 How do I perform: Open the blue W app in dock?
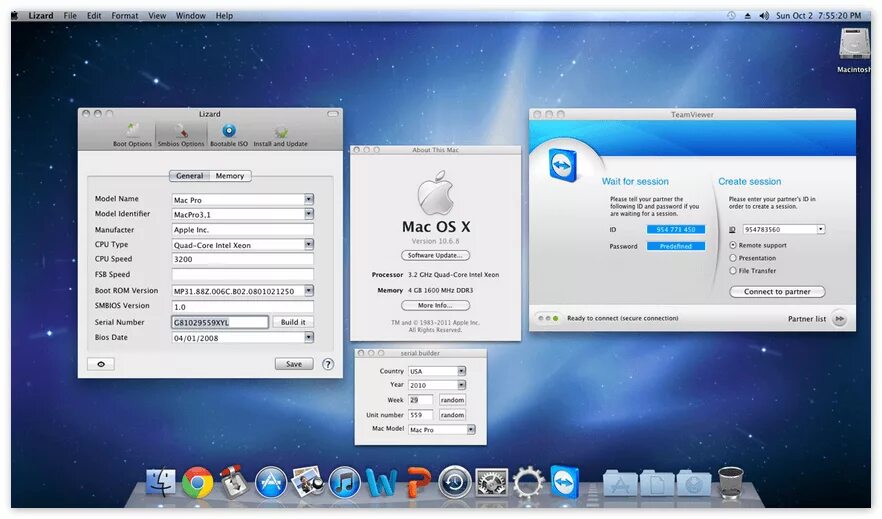tap(381, 482)
